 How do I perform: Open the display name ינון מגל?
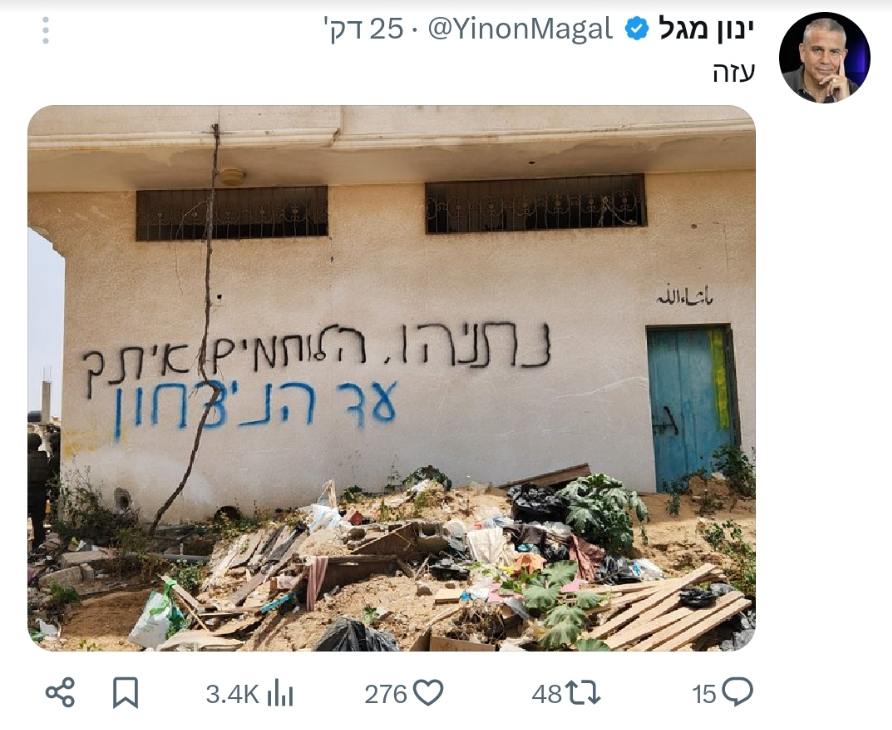(707, 28)
